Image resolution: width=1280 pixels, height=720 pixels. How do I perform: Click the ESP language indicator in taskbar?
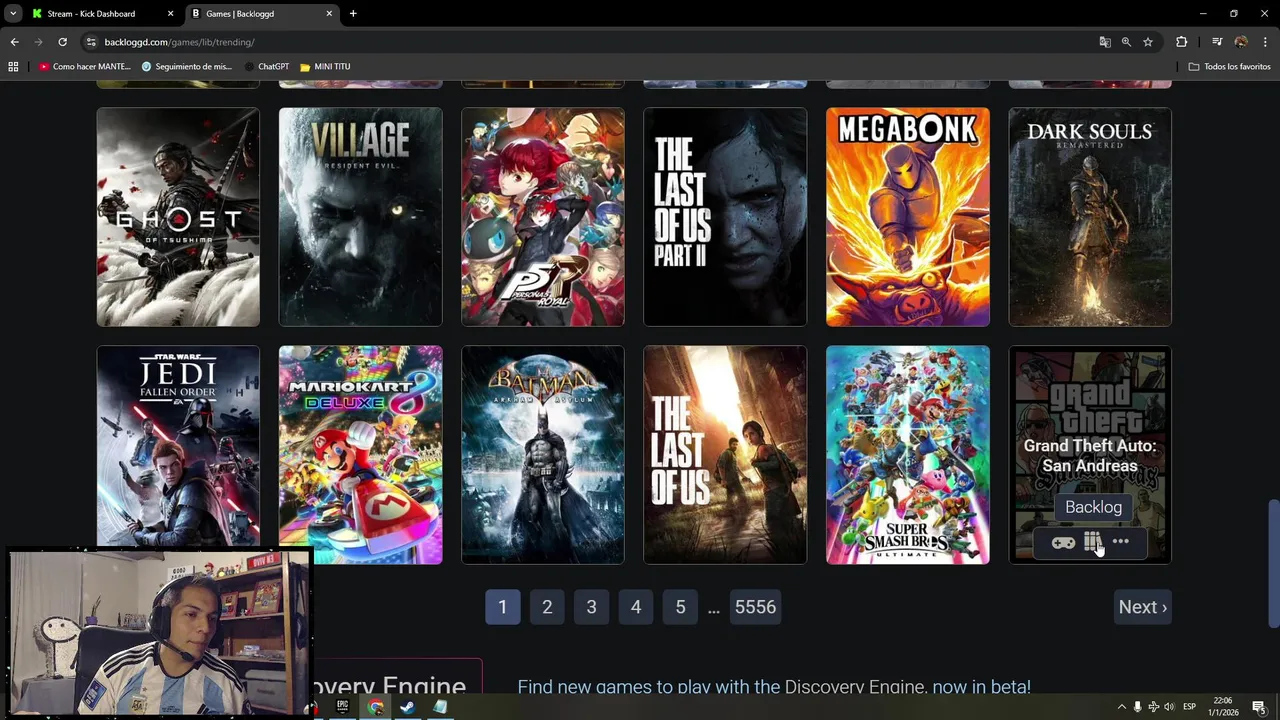tap(1190, 707)
